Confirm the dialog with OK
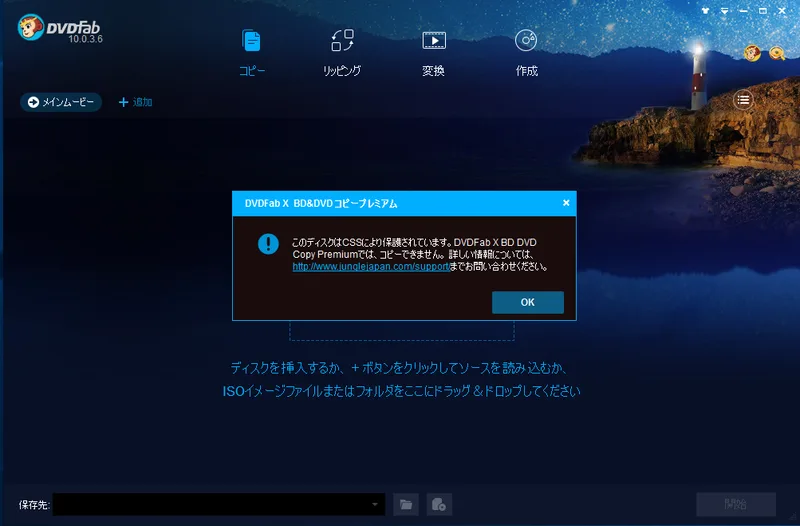The width and height of the screenshot is (800, 526). [x=528, y=302]
